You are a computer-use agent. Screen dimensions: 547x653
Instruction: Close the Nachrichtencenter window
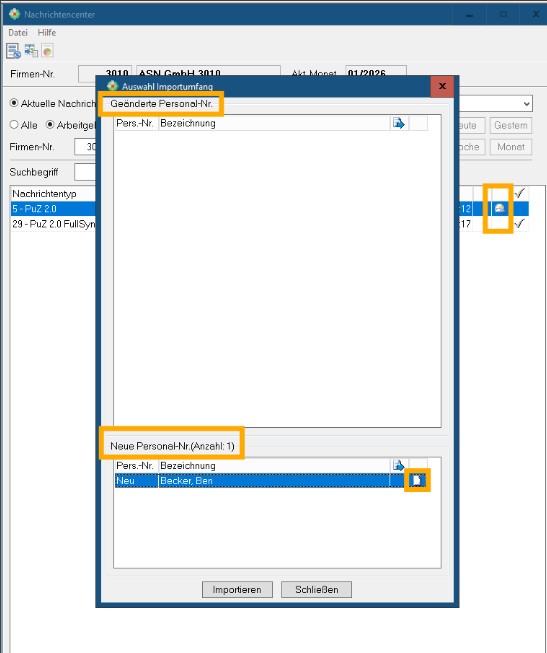[536, 15]
